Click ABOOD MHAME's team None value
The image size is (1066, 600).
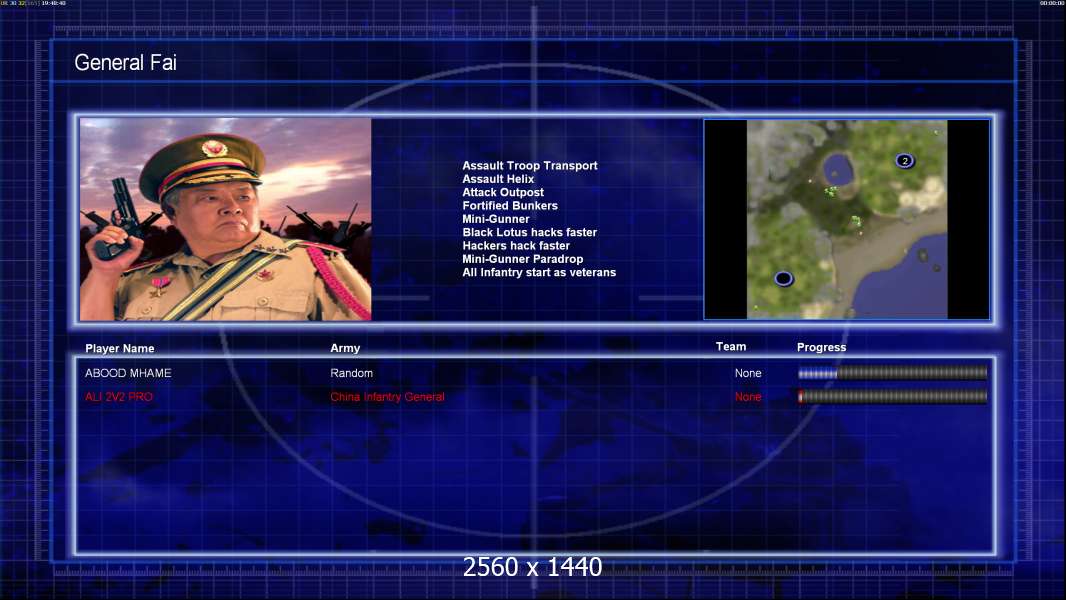[x=748, y=373]
